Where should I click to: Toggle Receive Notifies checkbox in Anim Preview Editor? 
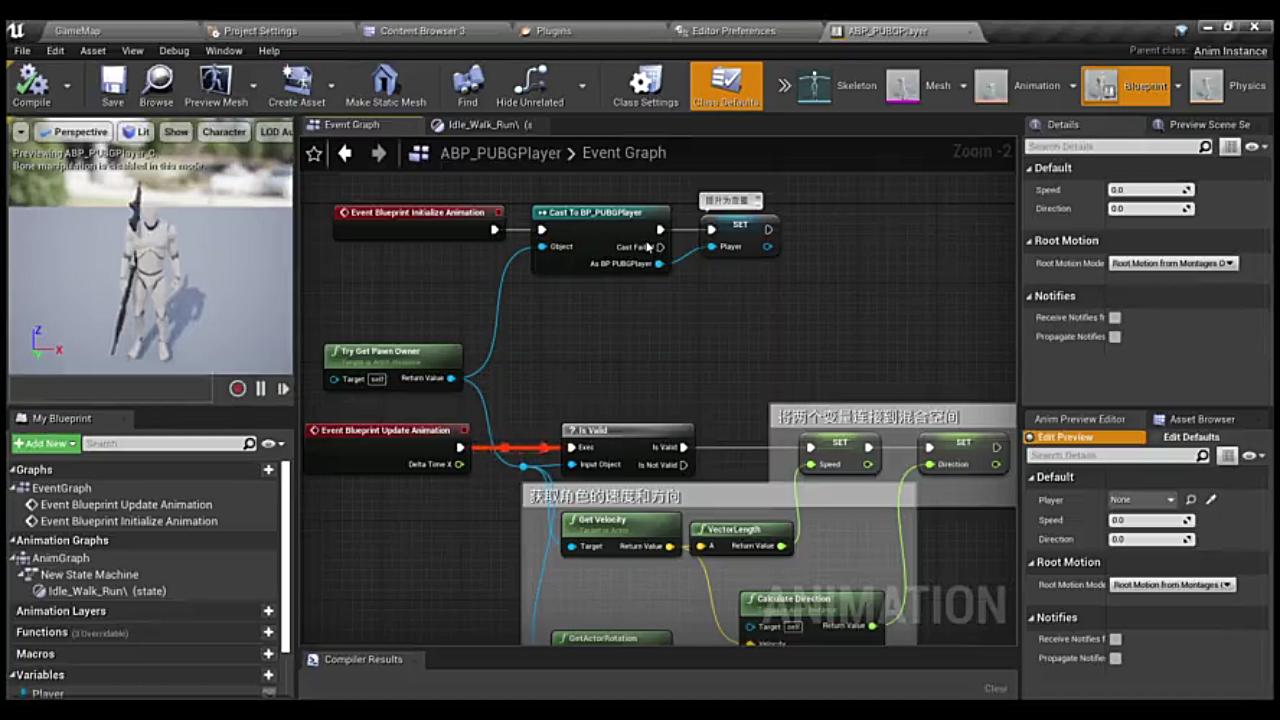click(x=1115, y=639)
